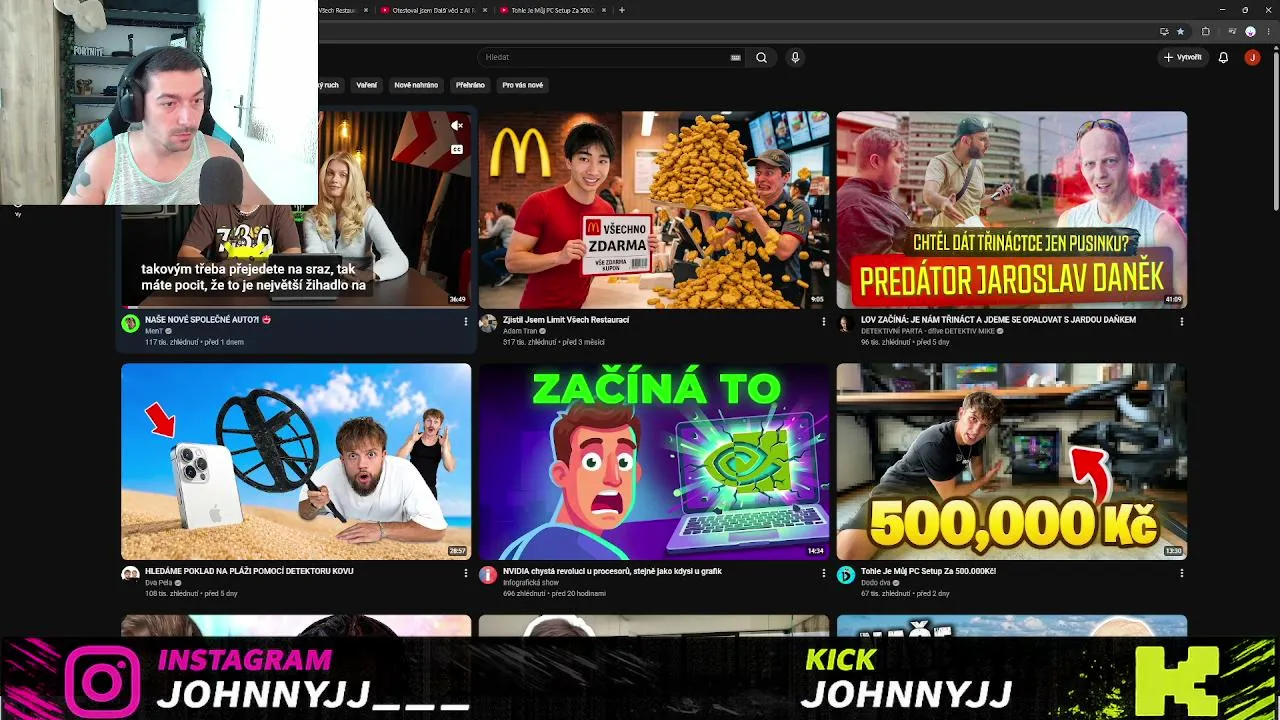Viewport: 1280px width, 720px height.
Task: Open the account avatar menu 'J'
Action: coord(1252,58)
